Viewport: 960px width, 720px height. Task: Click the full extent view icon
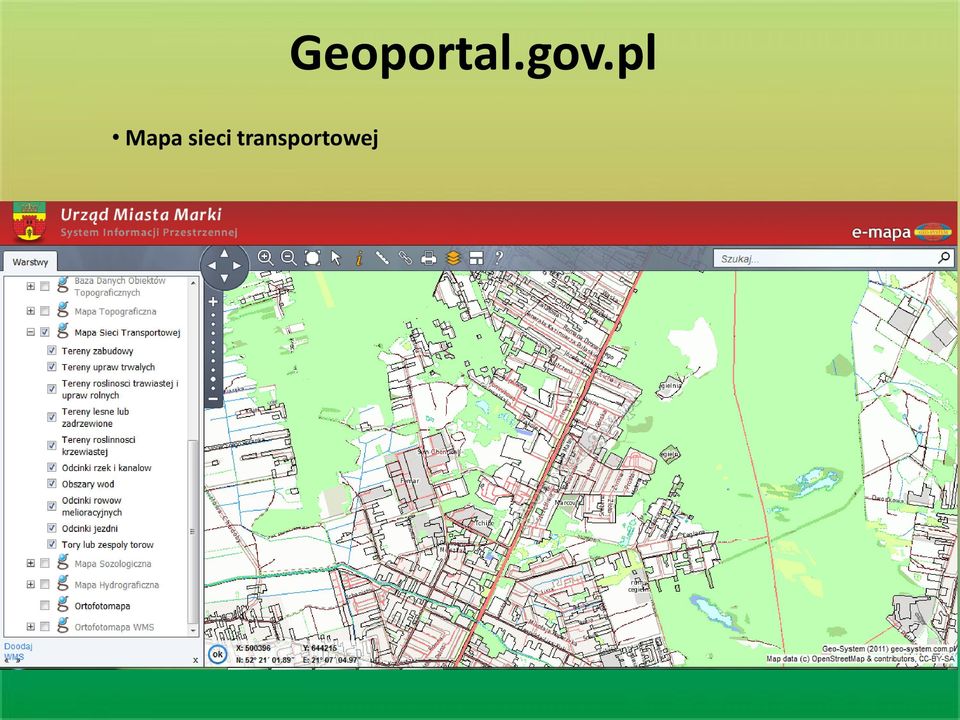[x=312, y=258]
